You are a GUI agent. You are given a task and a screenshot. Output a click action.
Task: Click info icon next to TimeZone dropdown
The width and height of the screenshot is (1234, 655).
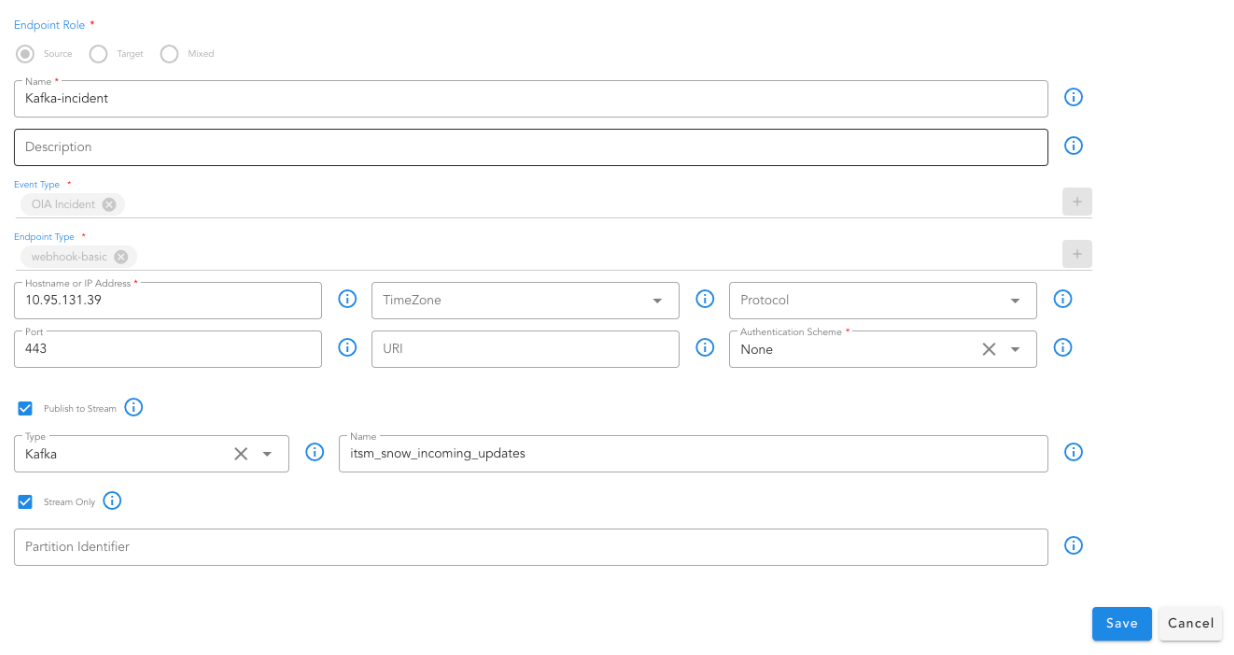click(x=704, y=299)
